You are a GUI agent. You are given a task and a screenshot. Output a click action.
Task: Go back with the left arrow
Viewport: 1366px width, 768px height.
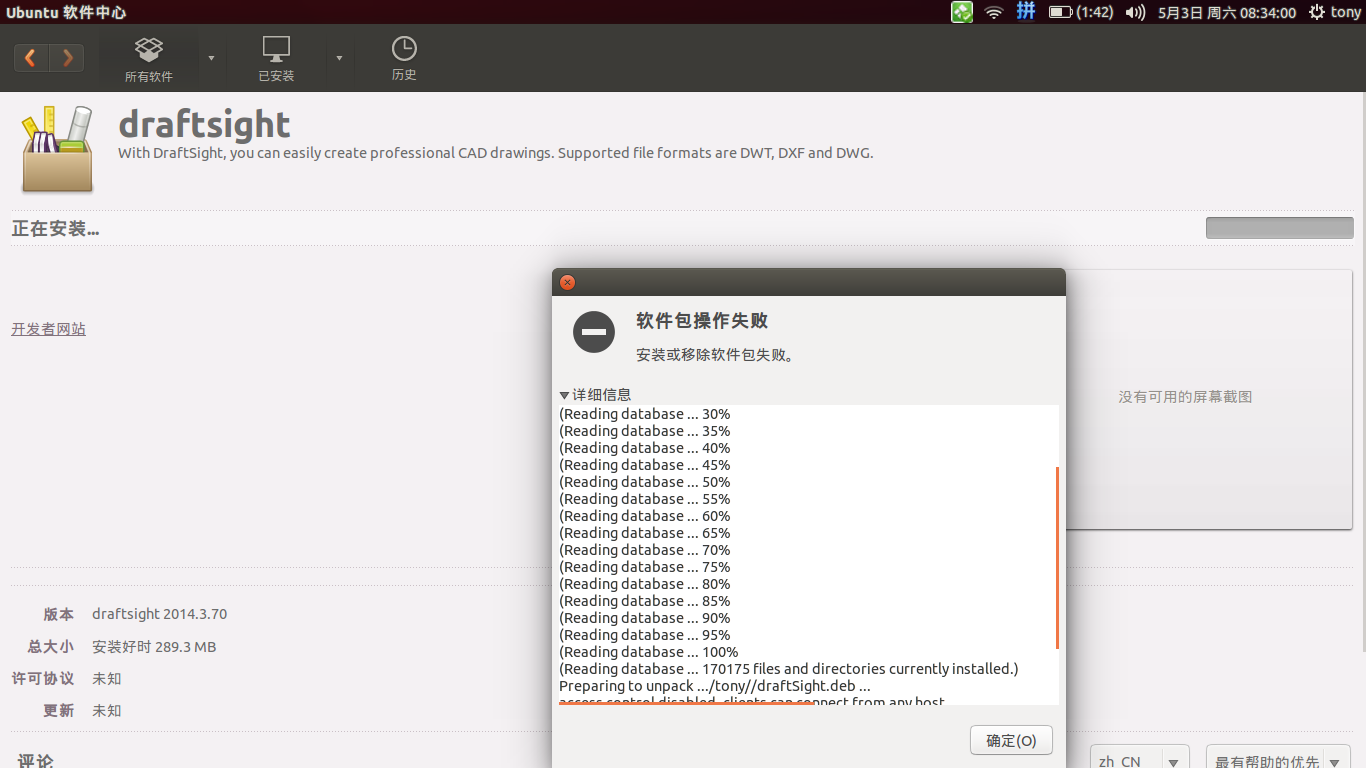(31, 58)
